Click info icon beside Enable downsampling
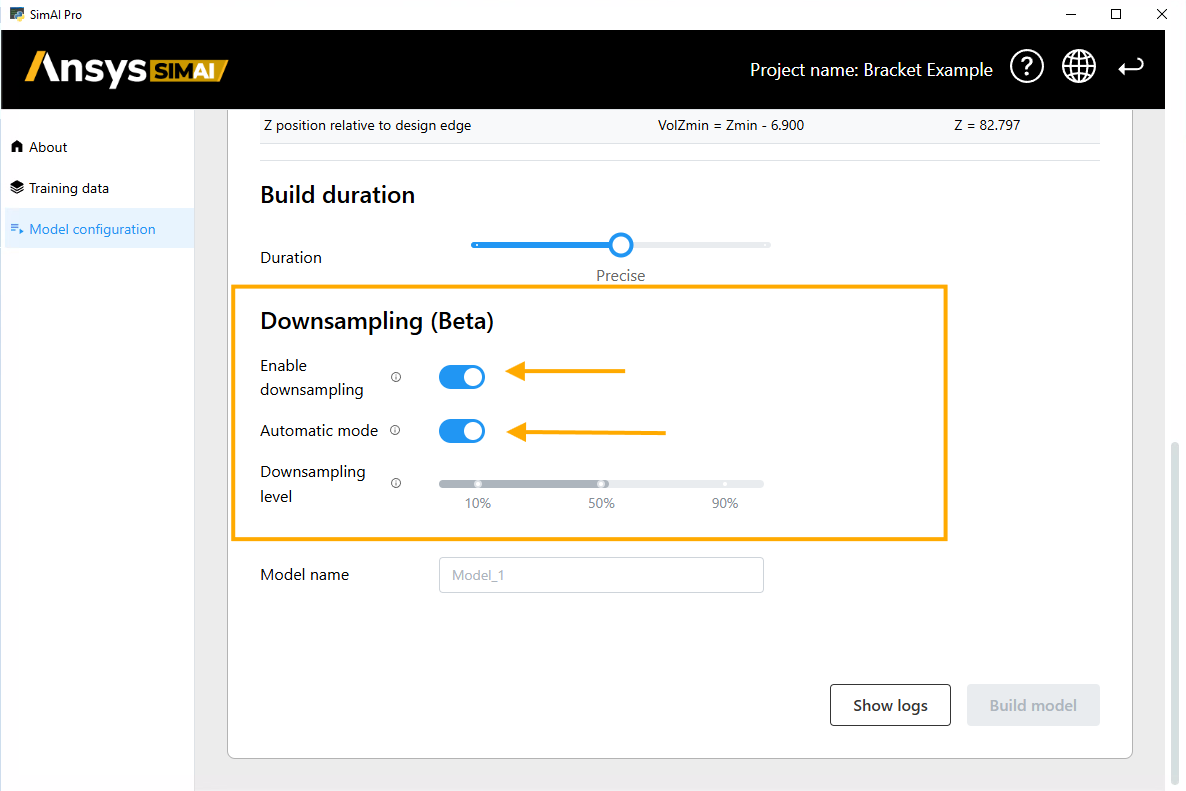Viewport: 1186px width, 791px height. click(x=396, y=377)
